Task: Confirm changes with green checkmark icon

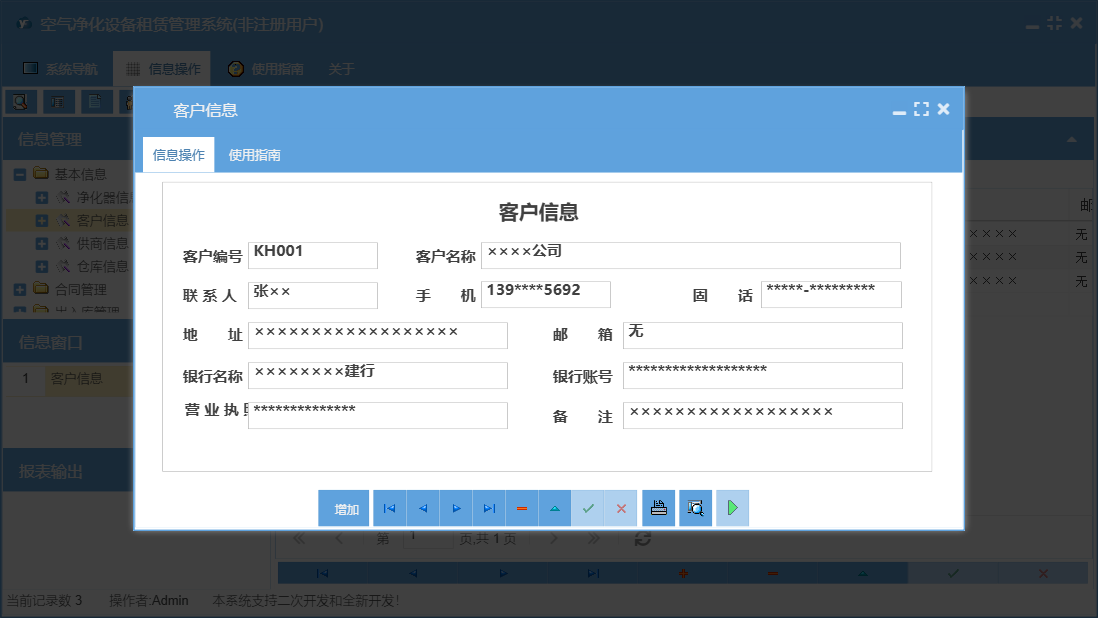Action: pyautogui.click(x=588, y=508)
